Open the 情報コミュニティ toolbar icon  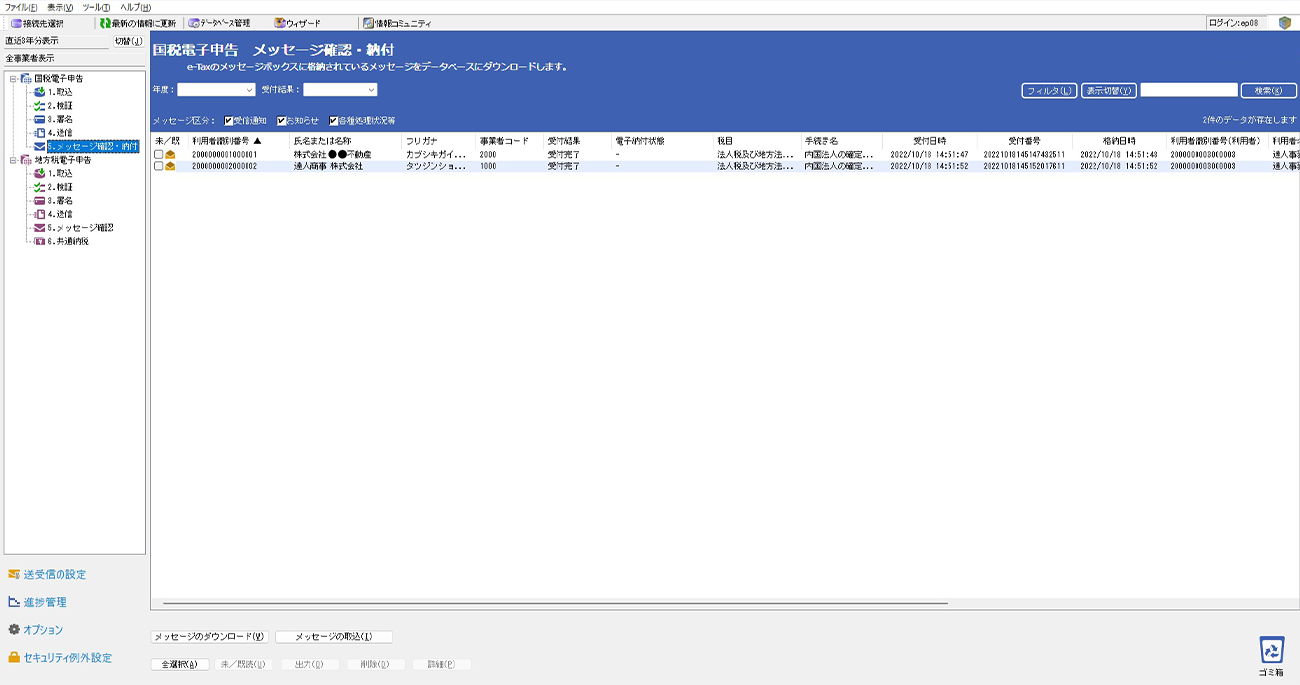pyautogui.click(x=368, y=23)
